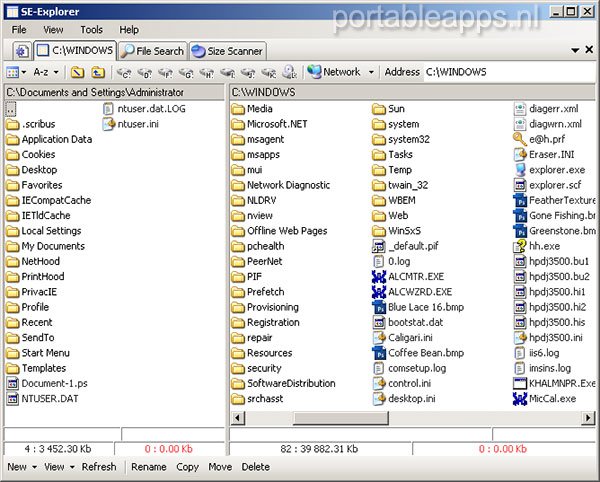Image resolution: width=600 pixels, height=482 pixels.
Task: Open the File Search tab
Action: (153, 51)
